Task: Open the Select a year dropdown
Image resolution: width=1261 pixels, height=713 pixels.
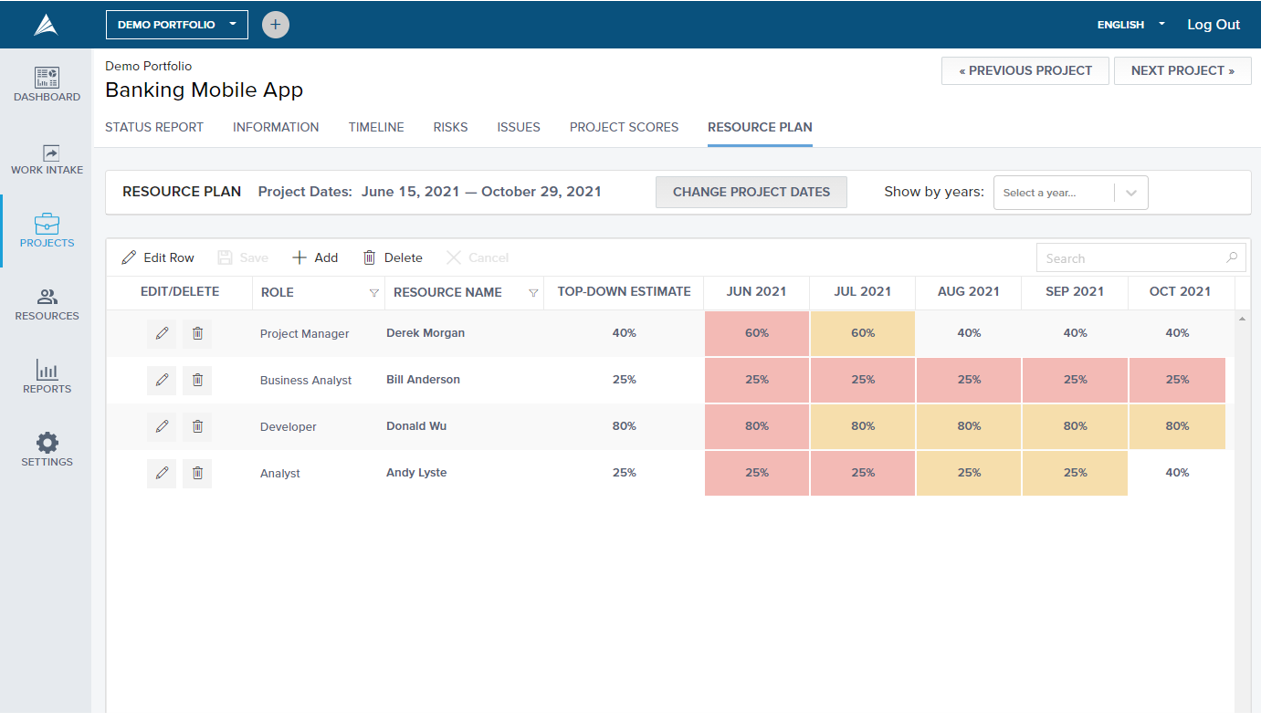Action: click(1070, 193)
